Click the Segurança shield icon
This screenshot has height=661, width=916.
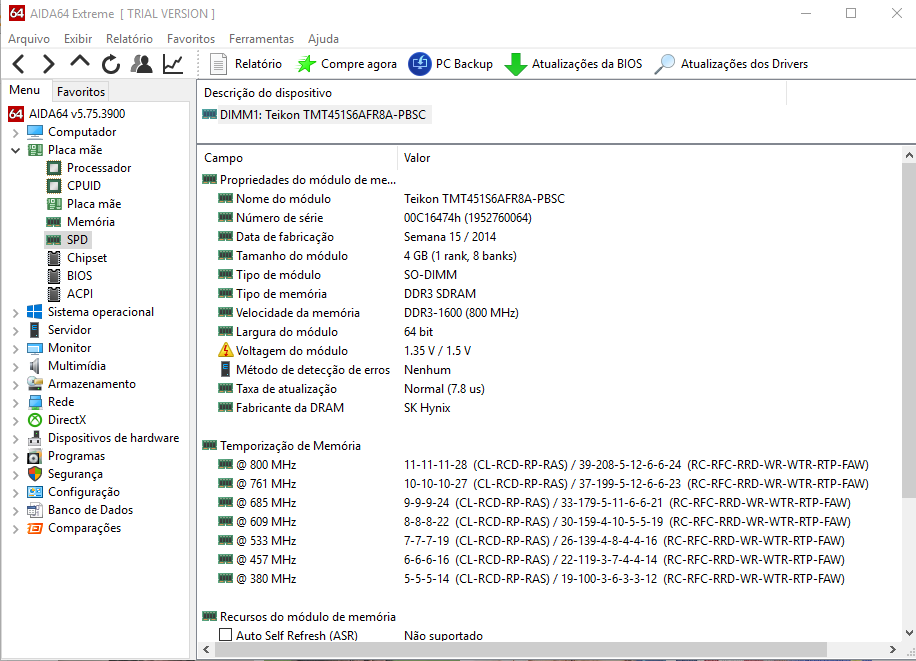pyautogui.click(x=35, y=473)
